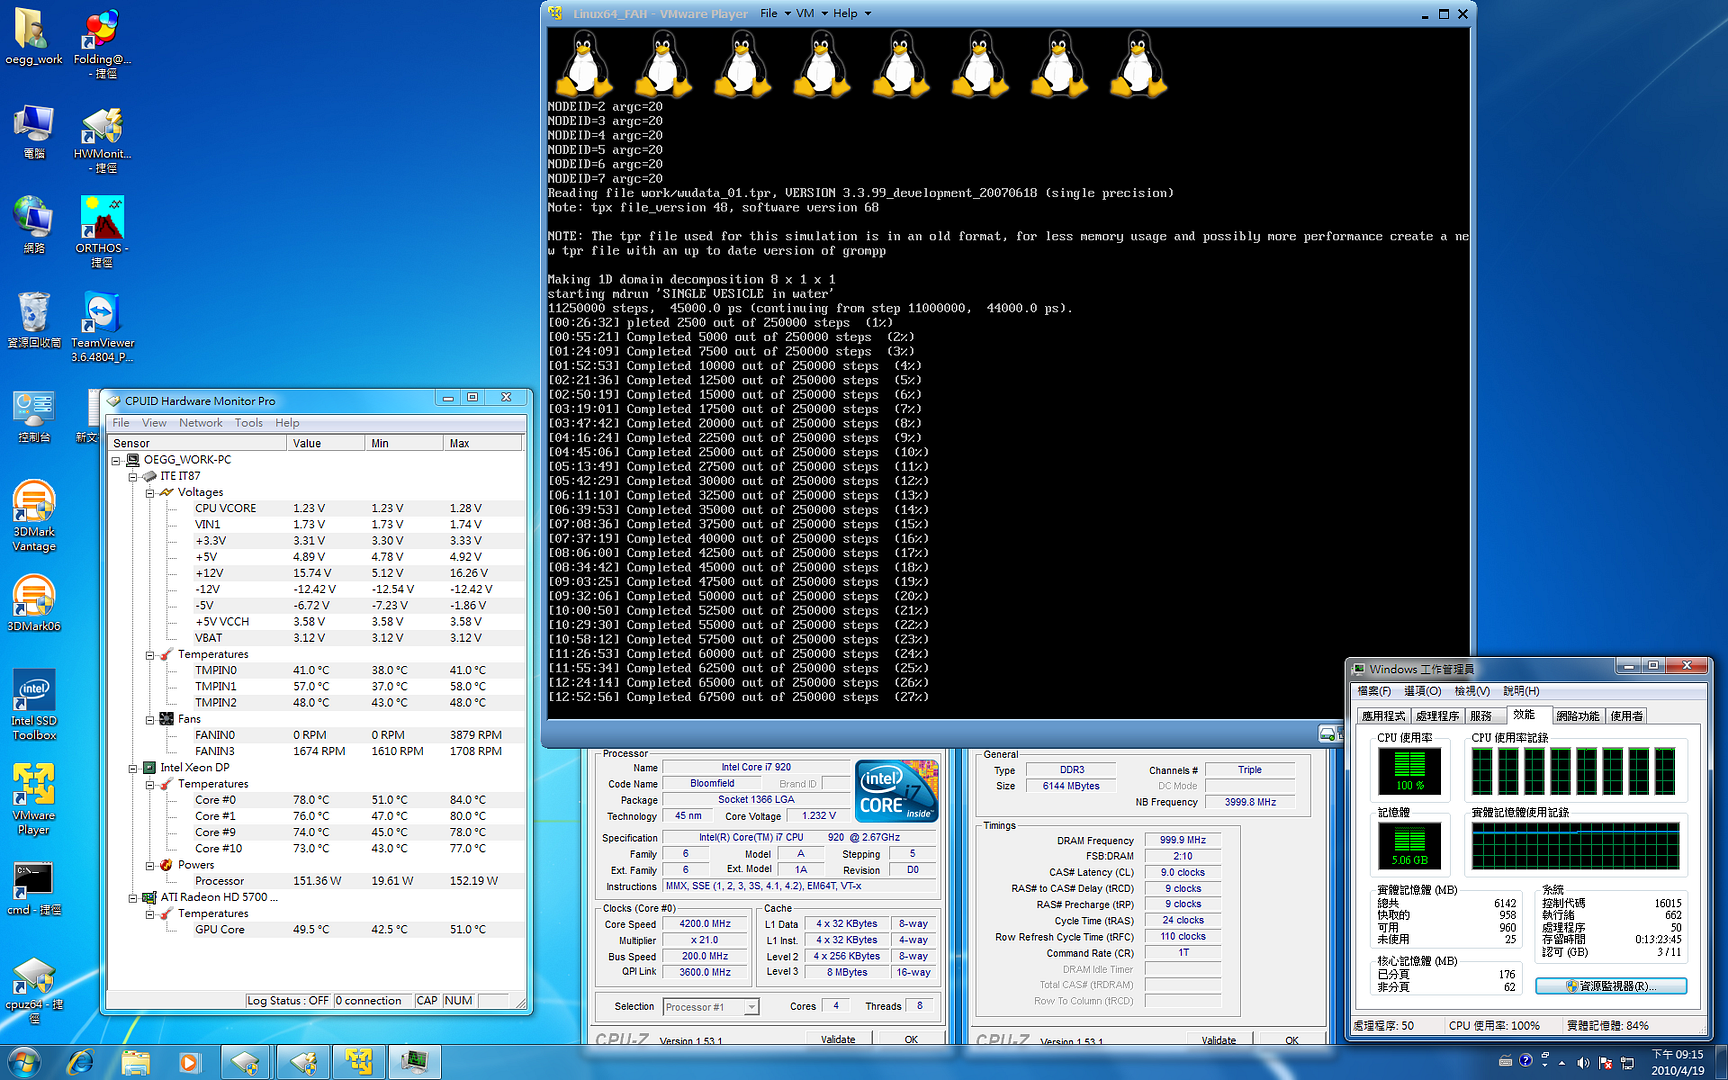Click the Windows Start orb
Viewport: 1728px width, 1080px height.
coord(23,1061)
